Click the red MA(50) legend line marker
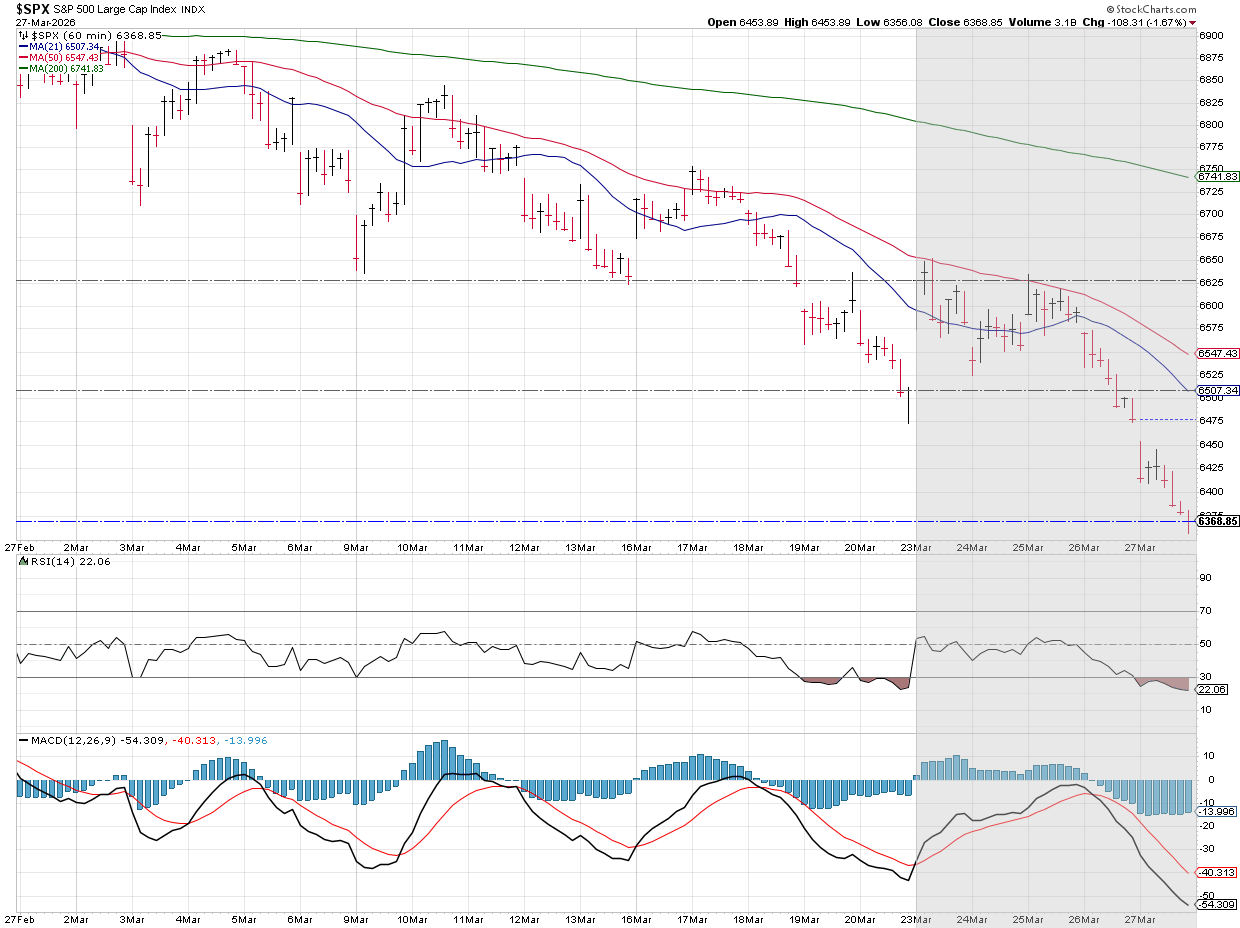Screen dimensions: 1240x928 tap(25, 57)
